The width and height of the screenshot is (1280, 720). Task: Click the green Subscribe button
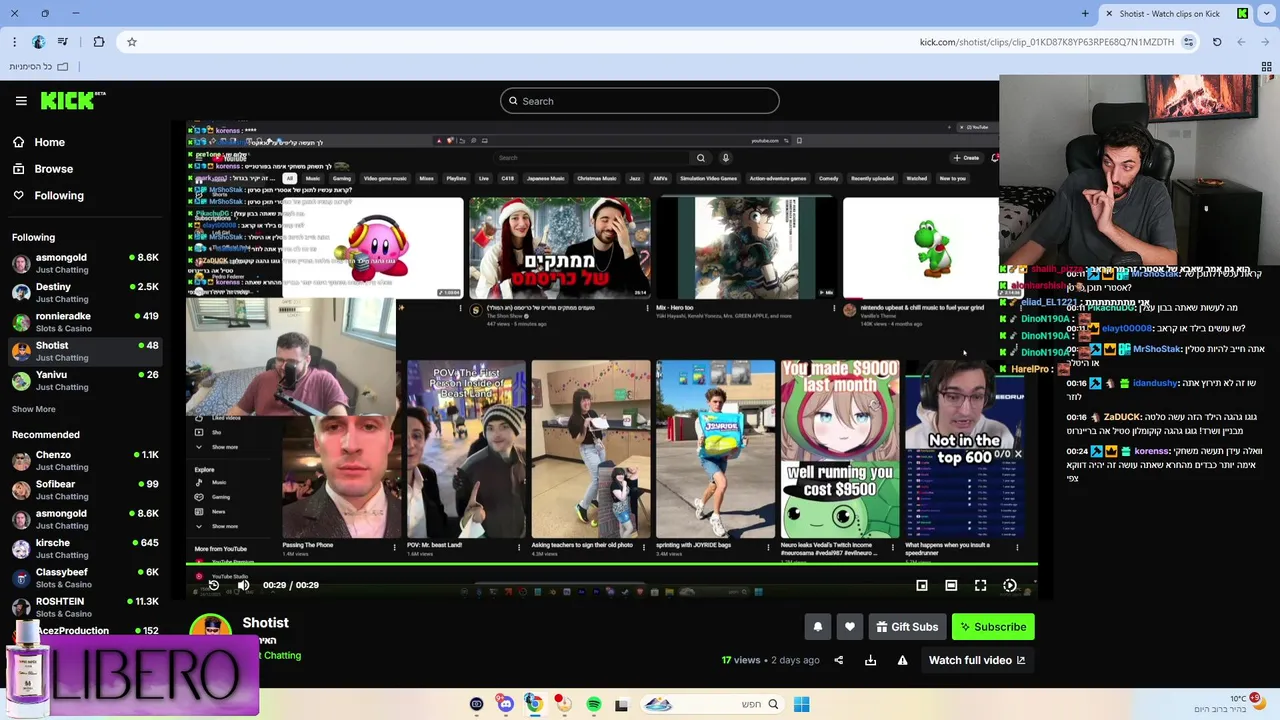pos(993,627)
